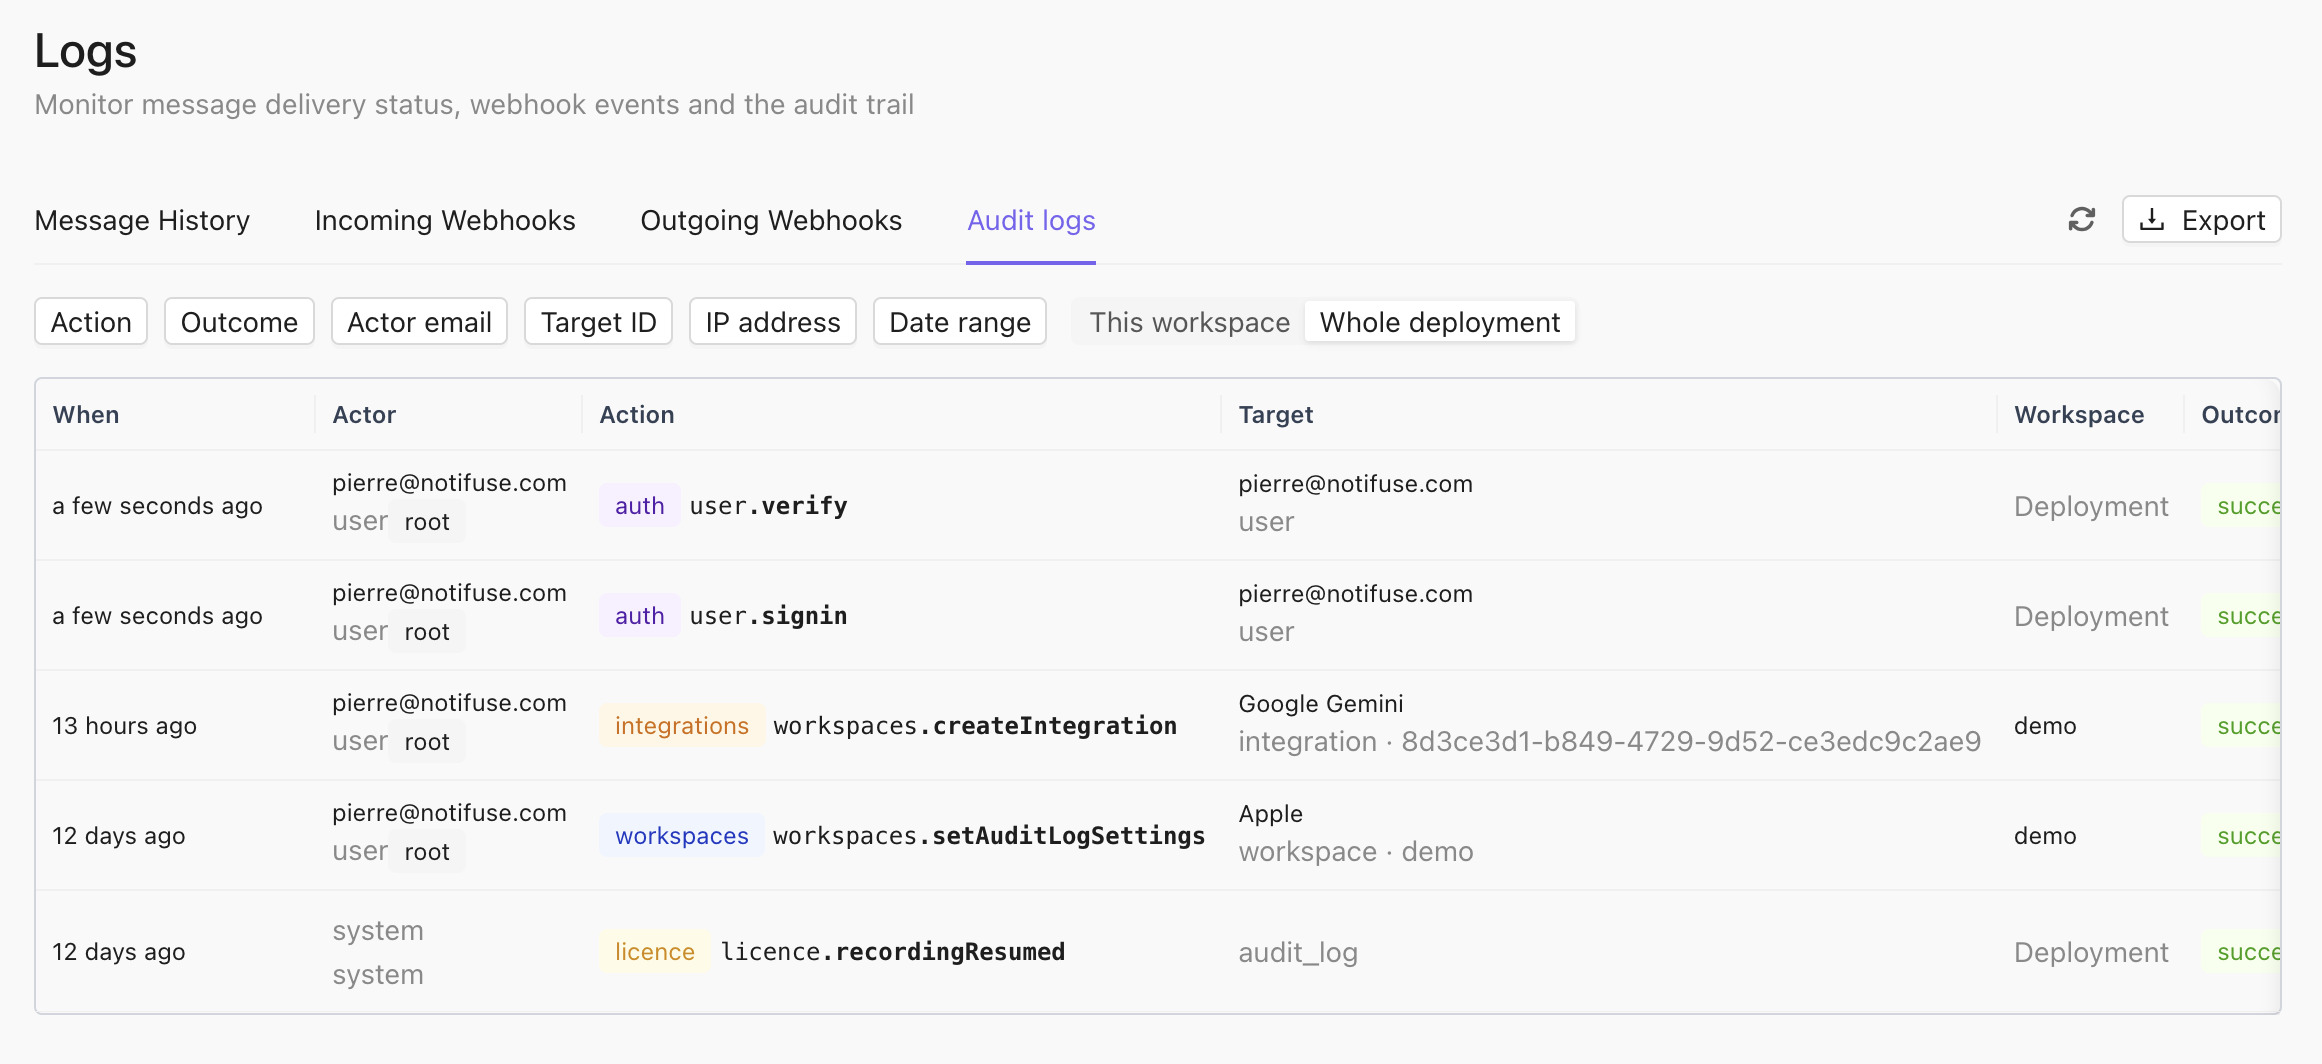The image size is (2322, 1064).
Task: Click actor email in user.signin row
Action: pyautogui.click(x=449, y=593)
